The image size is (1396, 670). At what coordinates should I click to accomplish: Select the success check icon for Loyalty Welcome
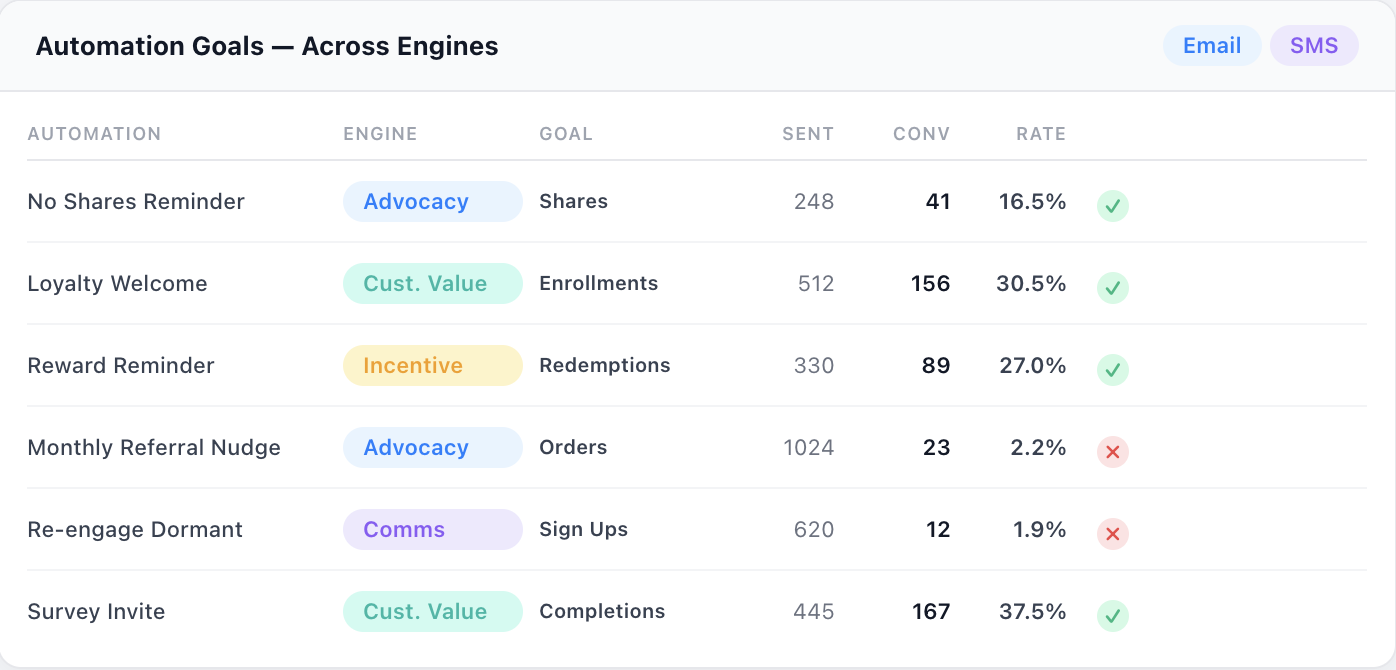click(x=1112, y=288)
